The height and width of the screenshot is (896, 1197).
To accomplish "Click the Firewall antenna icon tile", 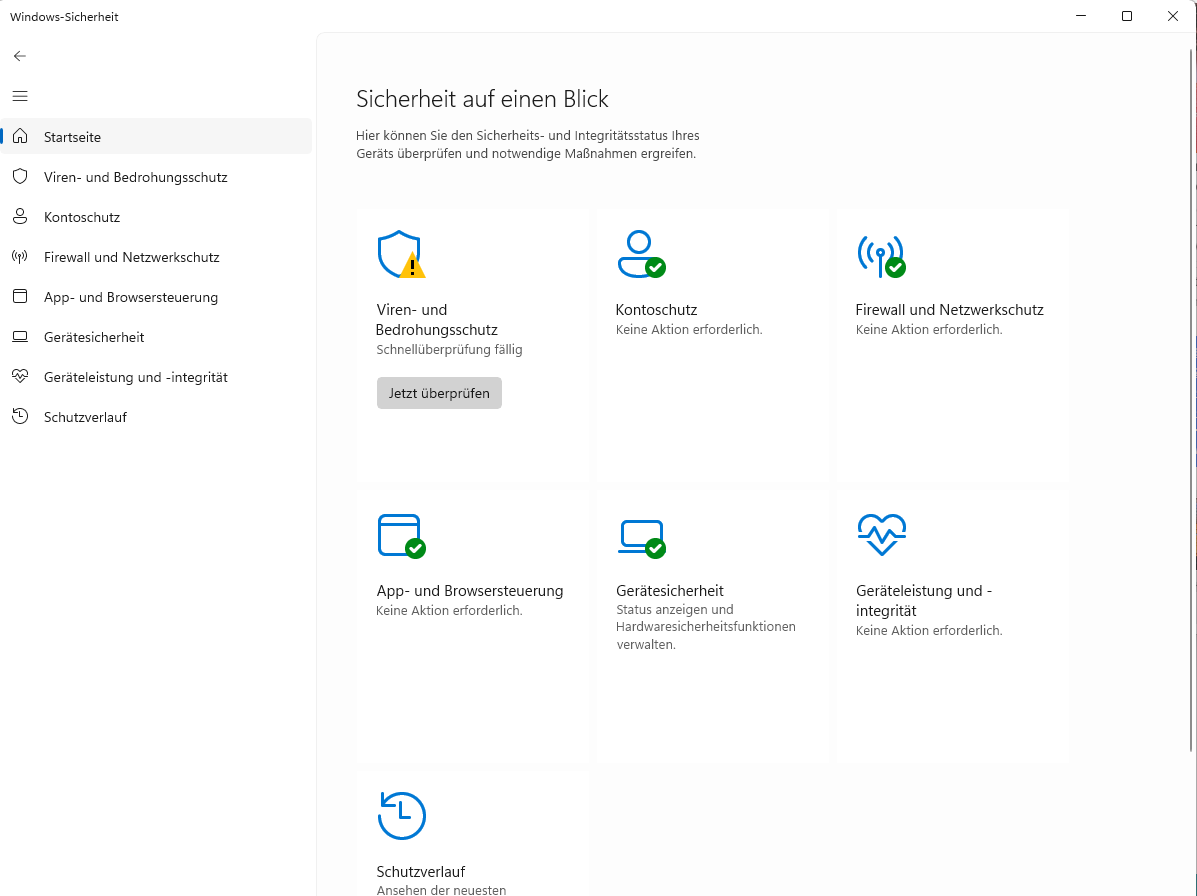I will [880, 255].
